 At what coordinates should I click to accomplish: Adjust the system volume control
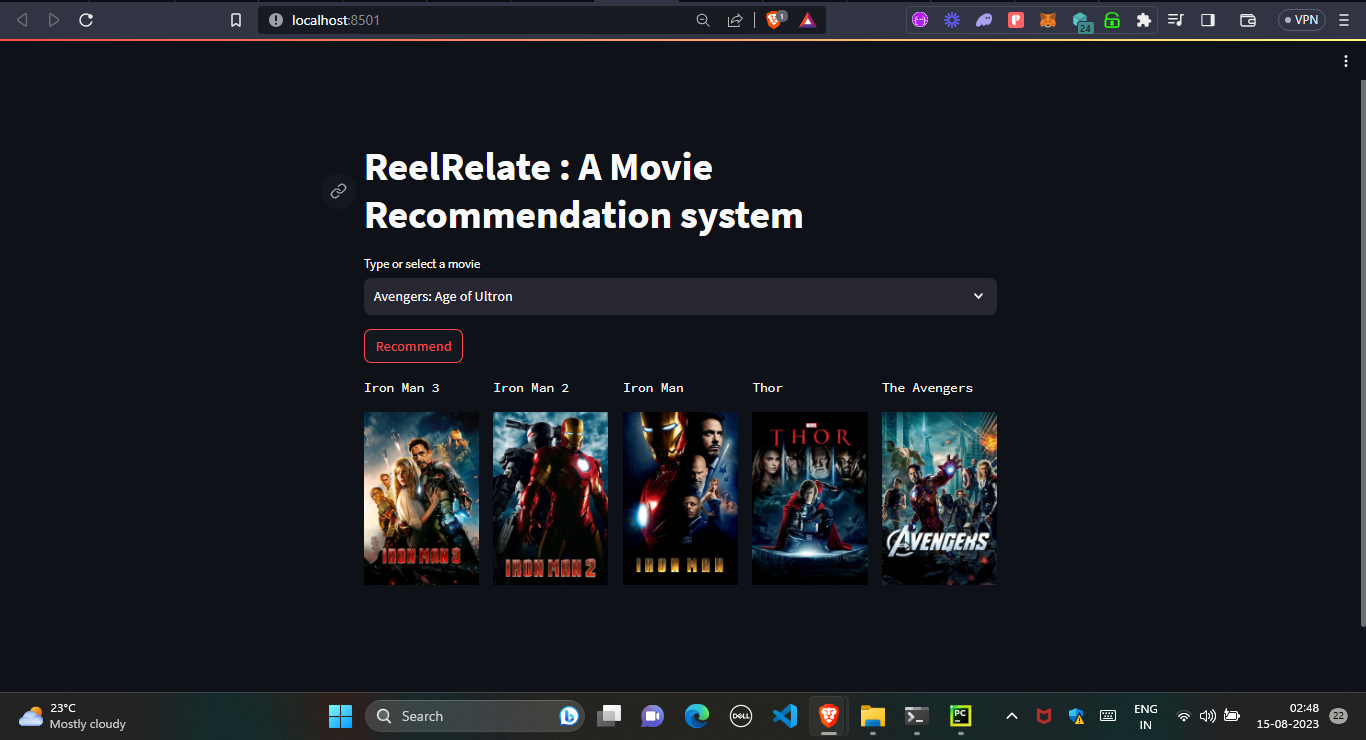(x=1207, y=716)
